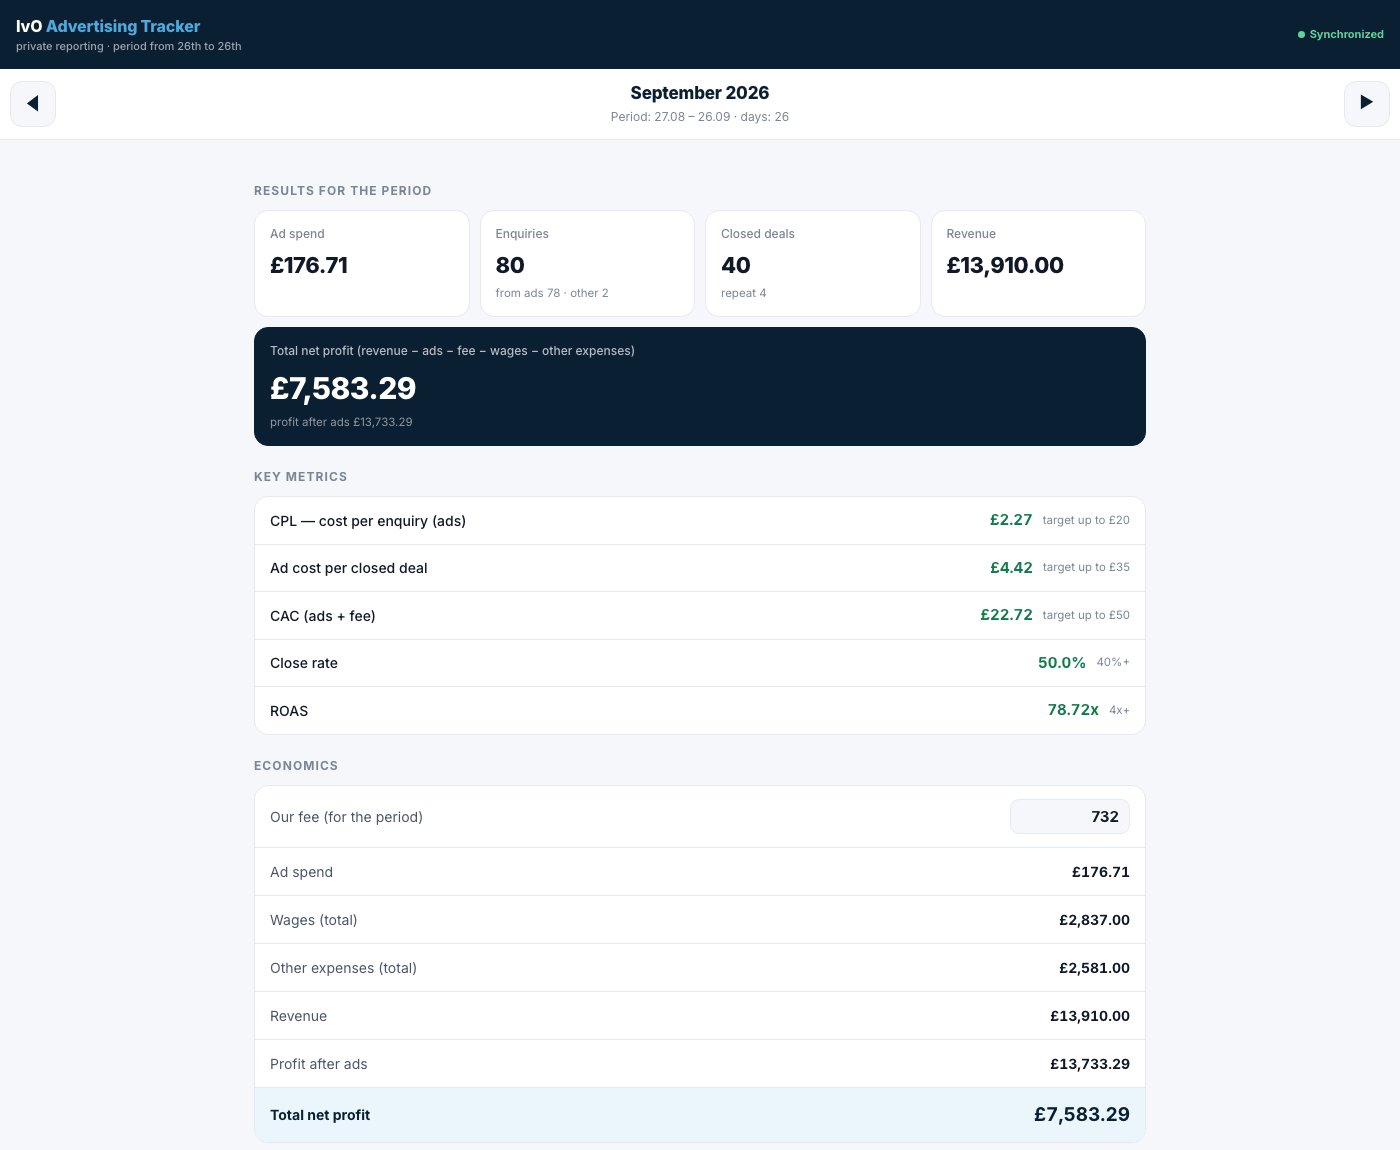Select the CPL value £2.27
The height and width of the screenshot is (1150, 1400).
1011,520
